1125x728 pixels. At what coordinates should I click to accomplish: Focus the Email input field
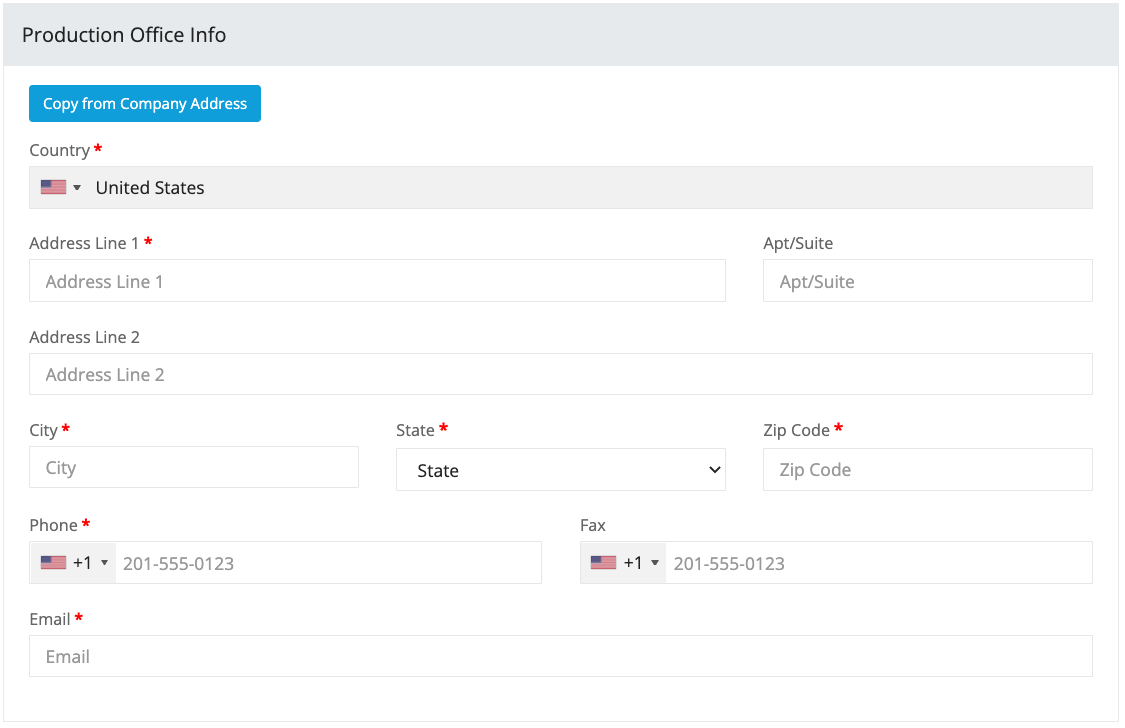pyautogui.click(x=560, y=656)
